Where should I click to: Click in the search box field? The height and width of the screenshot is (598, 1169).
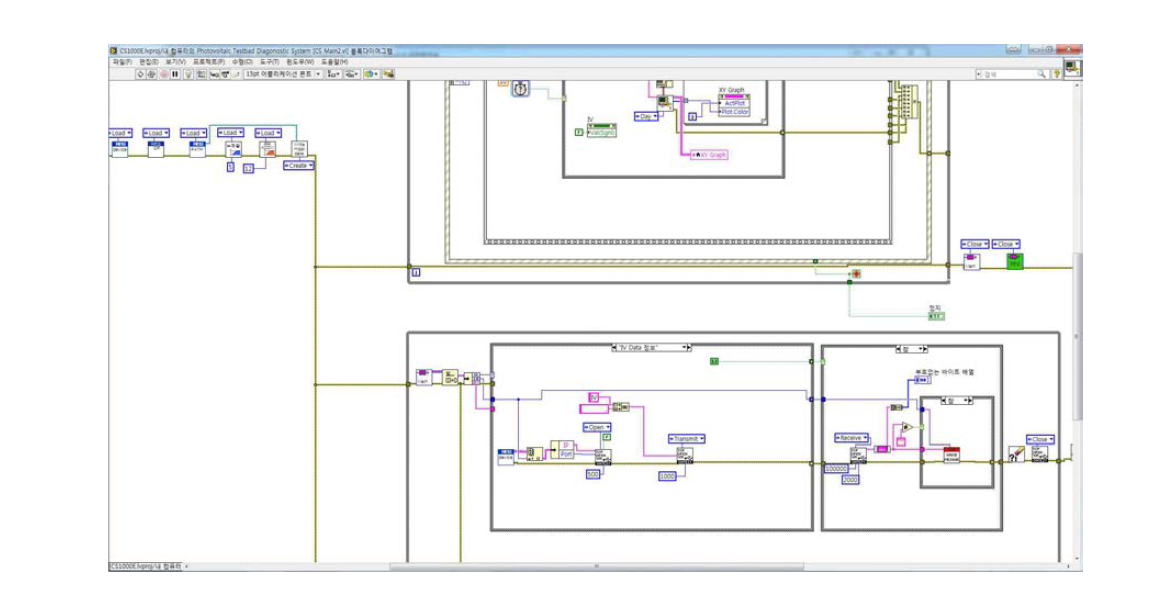1008,74
